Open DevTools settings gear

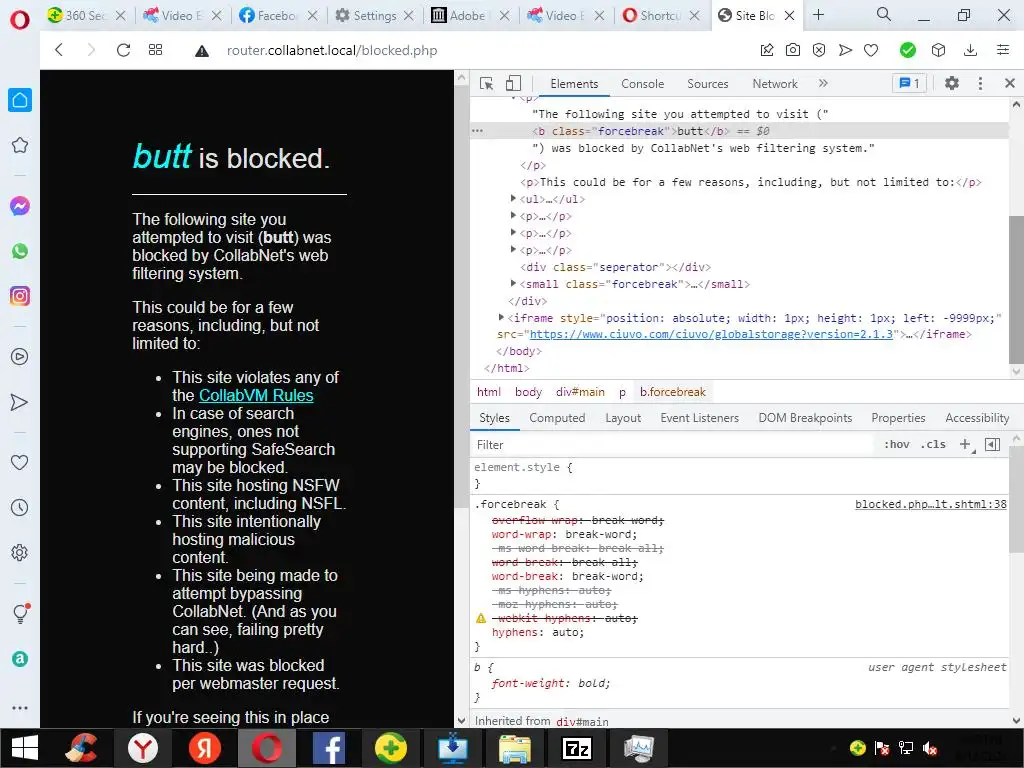(952, 84)
